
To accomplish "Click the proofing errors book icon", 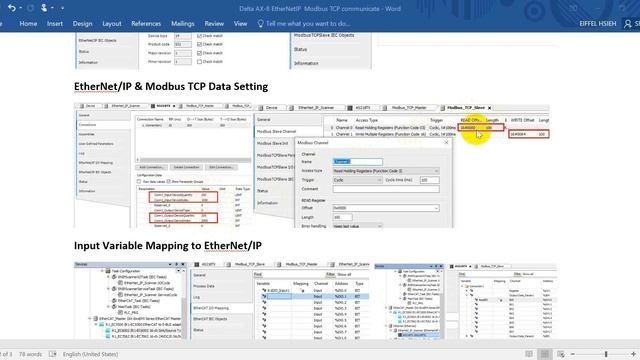I will tap(53, 354).
